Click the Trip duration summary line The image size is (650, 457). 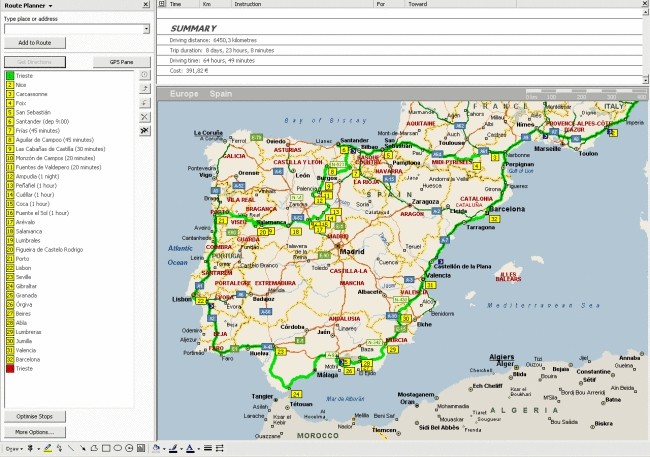[222, 50]
